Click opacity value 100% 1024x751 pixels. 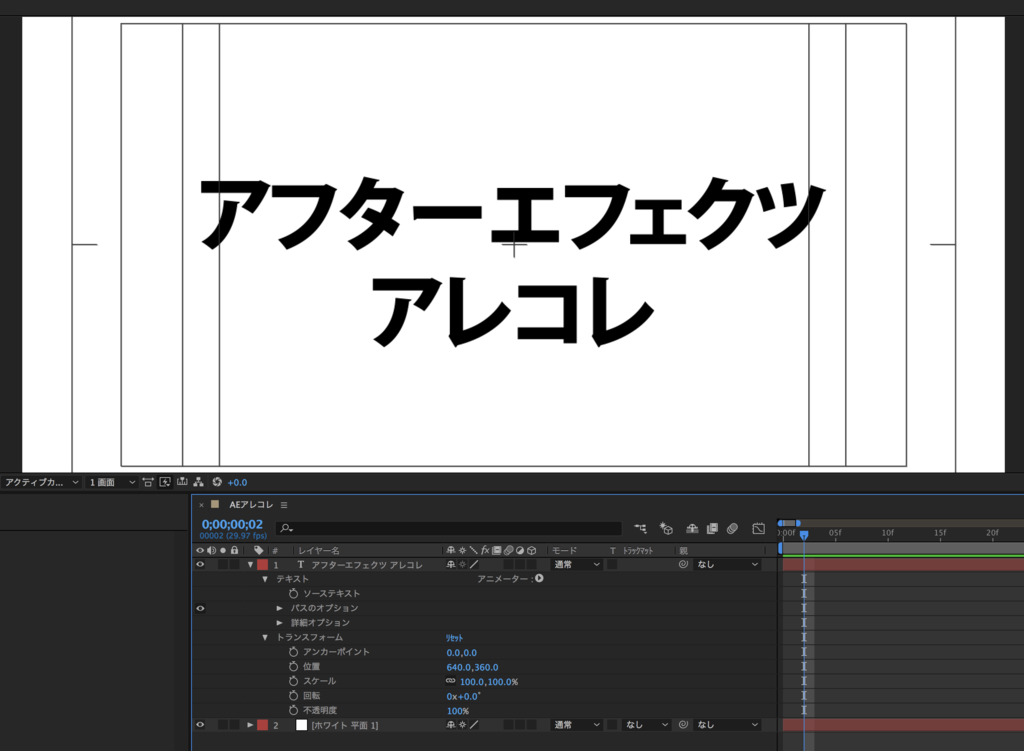(x=458, y=711)
